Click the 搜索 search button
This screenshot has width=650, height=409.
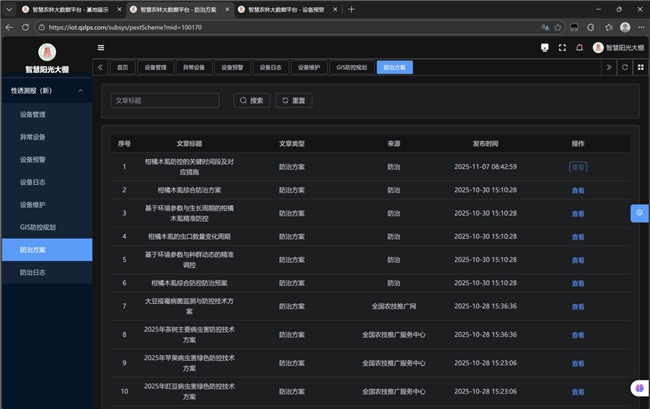251,100
